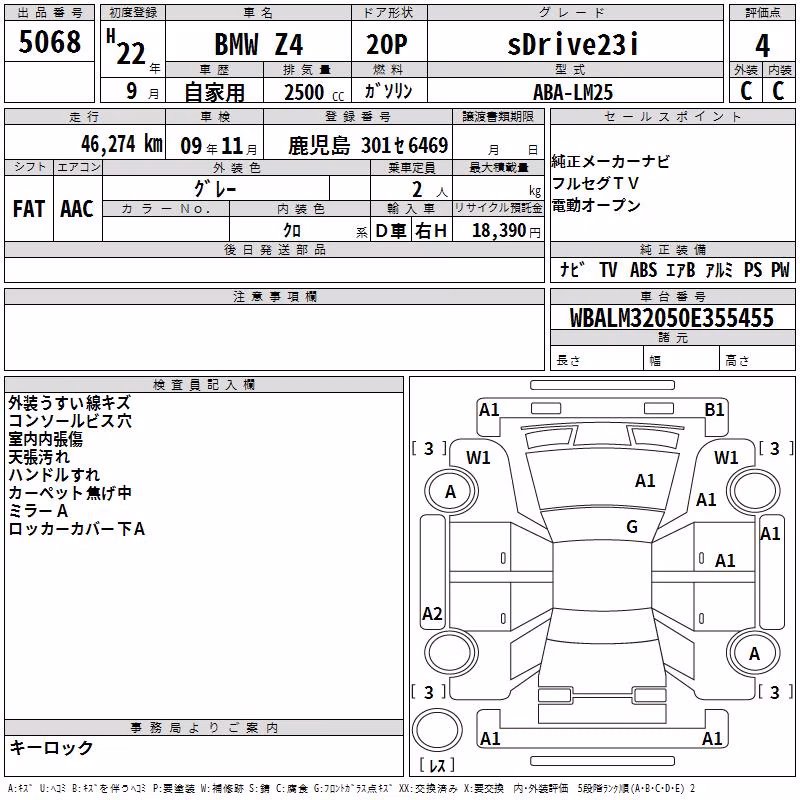This screenshot has width=800, height=800.
Task: Select the セールスポイント header
Action: point(672,117)
